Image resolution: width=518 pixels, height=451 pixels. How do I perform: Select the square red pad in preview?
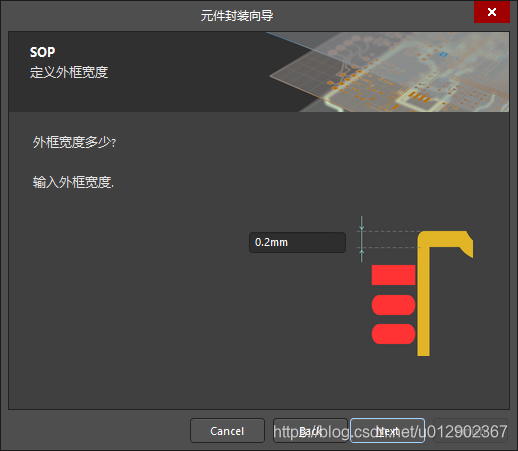coord(393,275)
